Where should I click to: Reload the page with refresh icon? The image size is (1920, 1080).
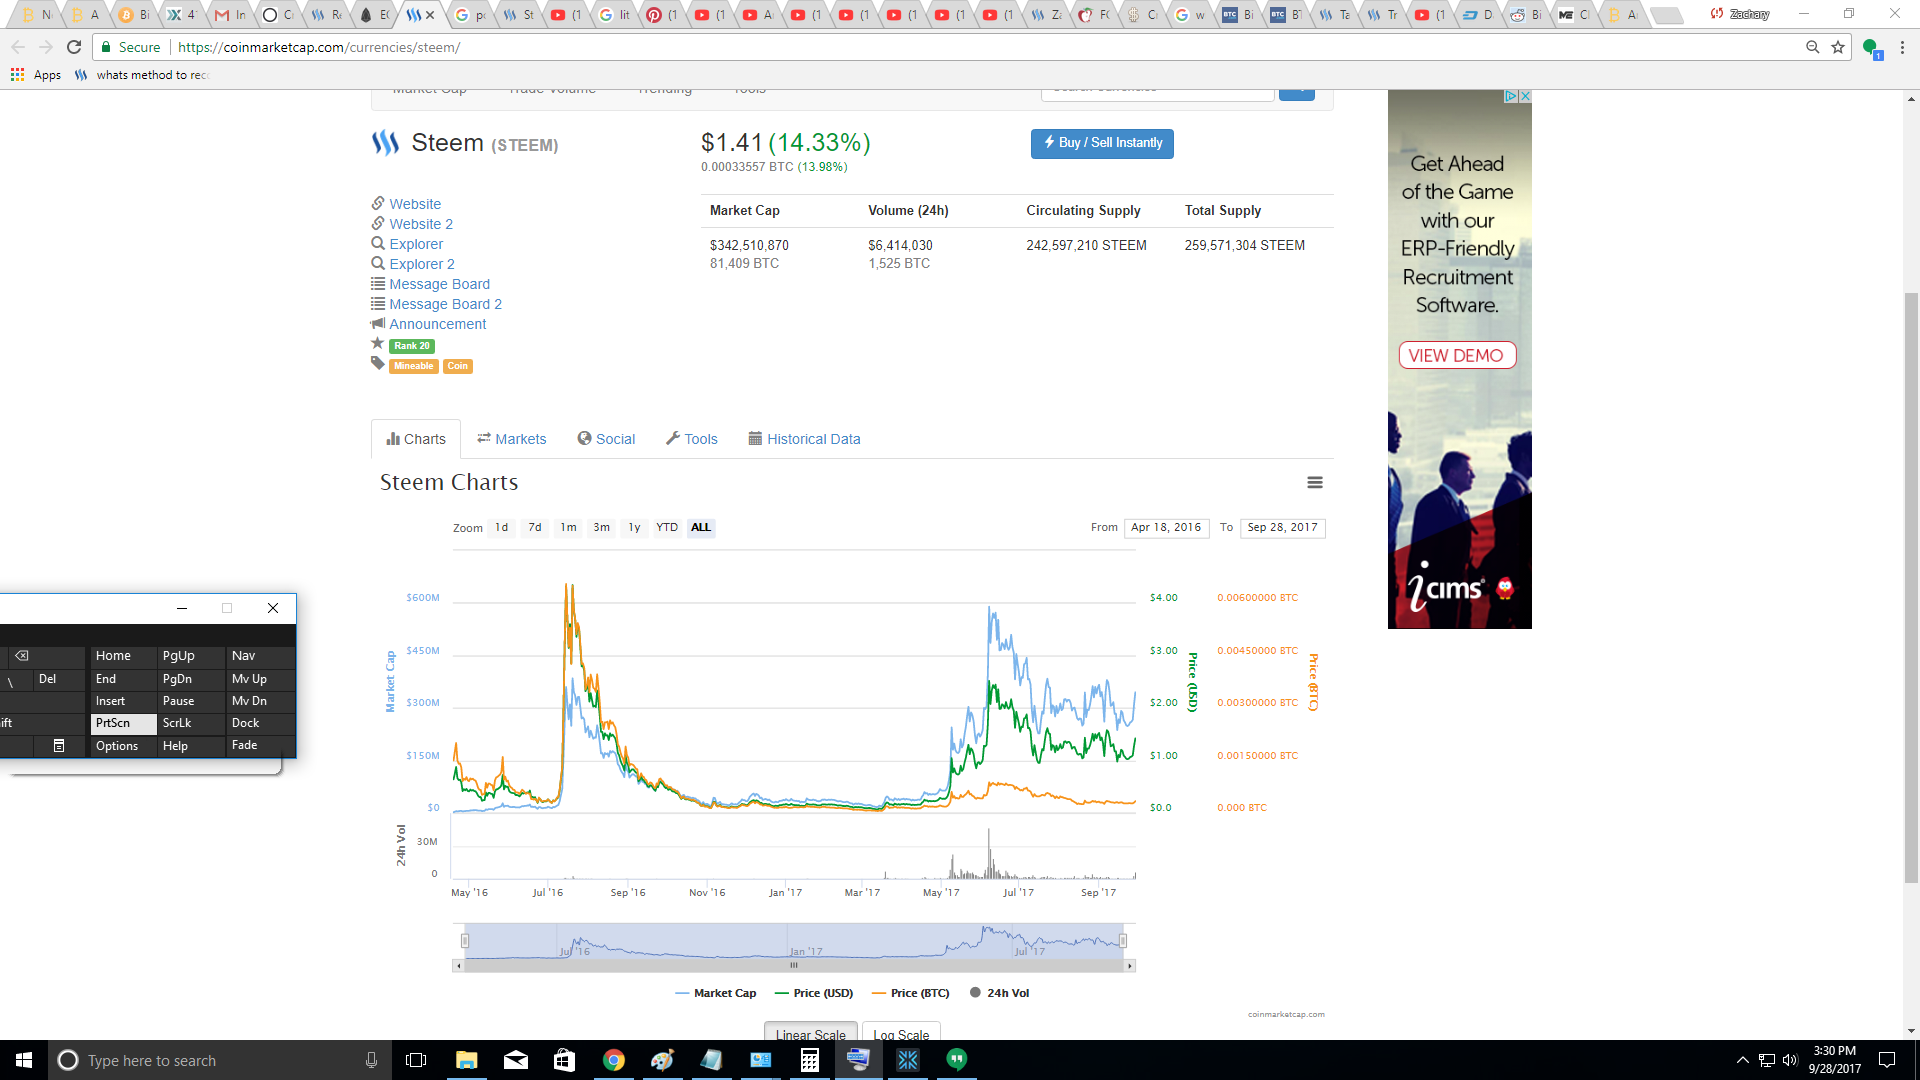pyautogui.click(x=74, y=47)
